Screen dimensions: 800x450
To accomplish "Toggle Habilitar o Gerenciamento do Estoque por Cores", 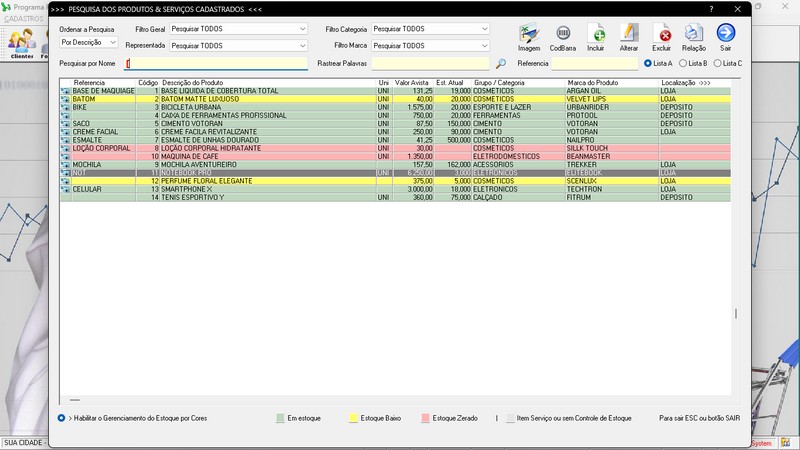I will tap(61, 418).
